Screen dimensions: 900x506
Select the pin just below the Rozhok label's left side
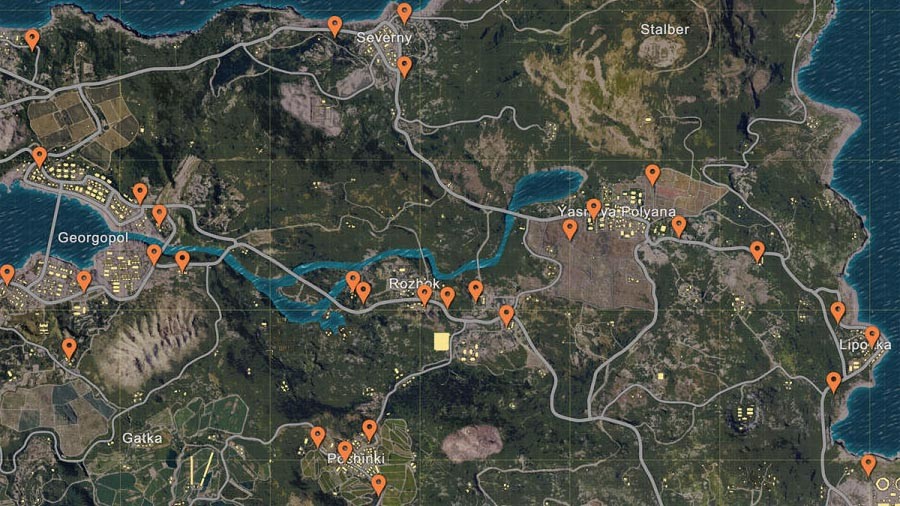coord(424,295)
